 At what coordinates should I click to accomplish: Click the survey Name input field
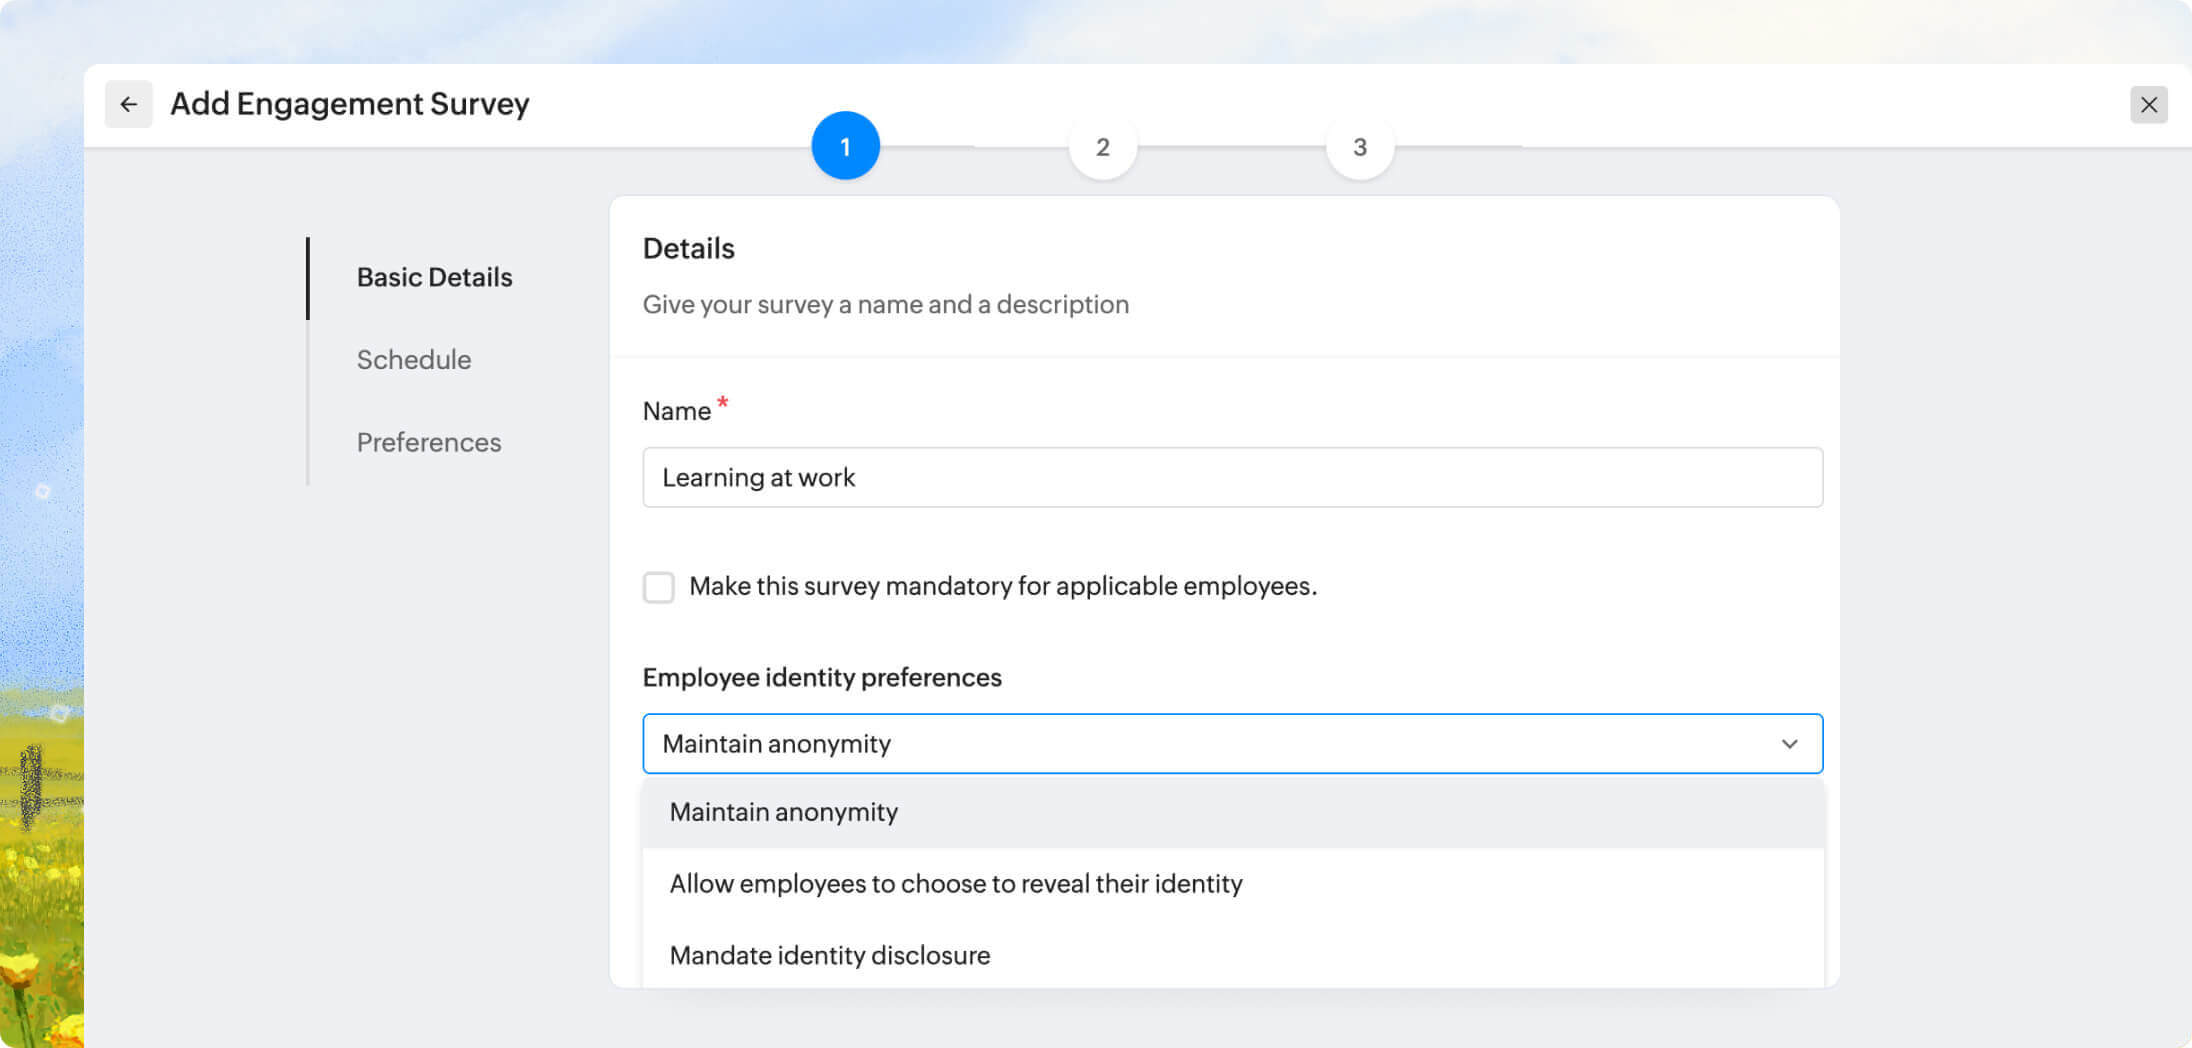1231,477
